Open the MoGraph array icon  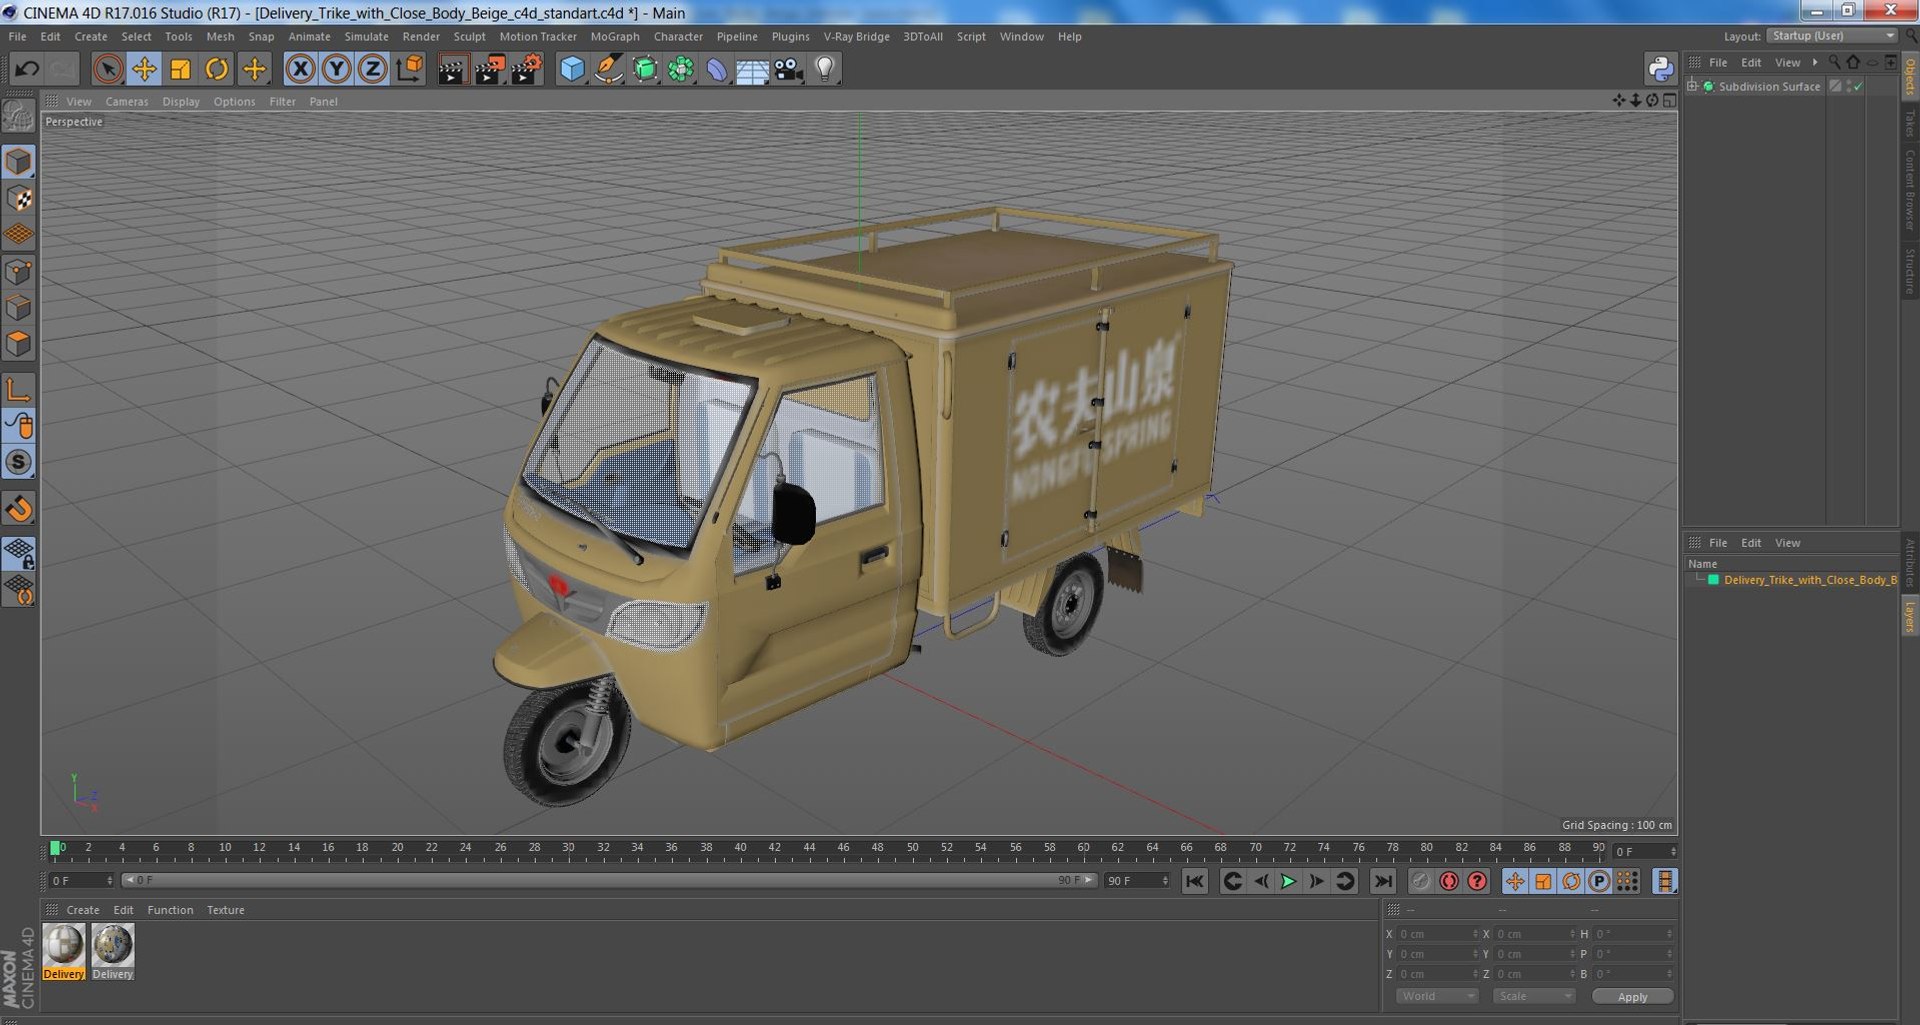(x=681, y=69)
